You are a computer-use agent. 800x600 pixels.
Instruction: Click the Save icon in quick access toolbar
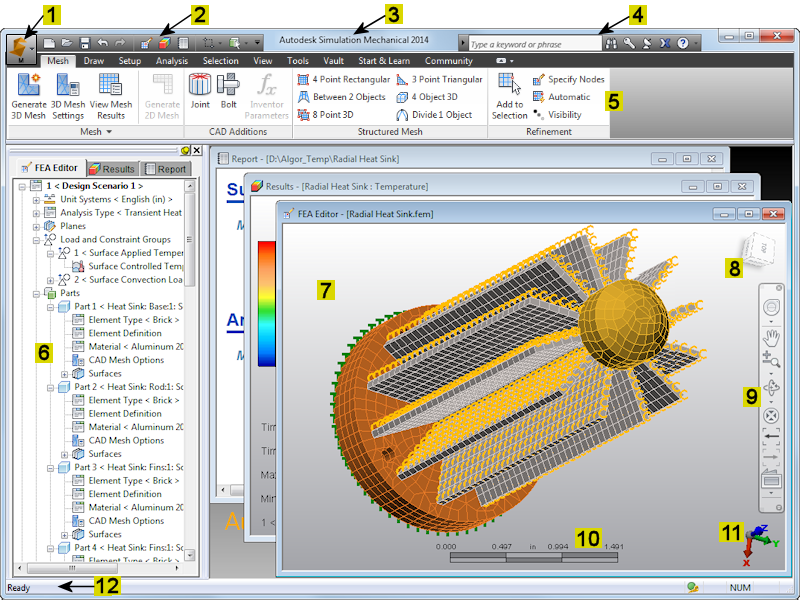pos(85,43)
